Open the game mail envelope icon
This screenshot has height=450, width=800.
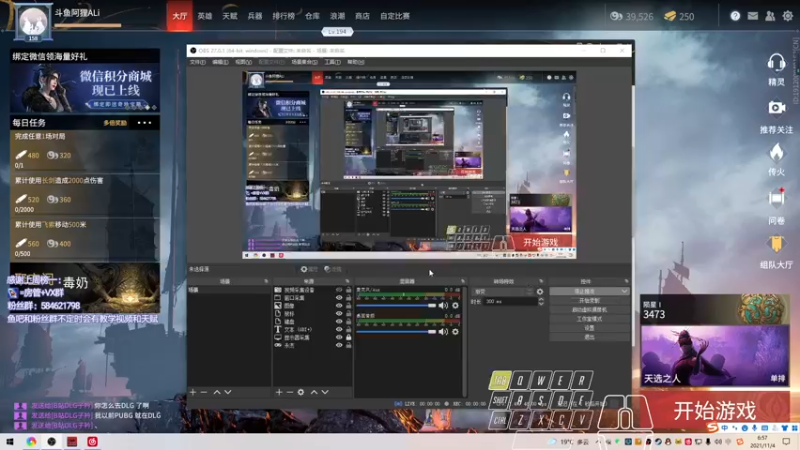point(753,16)
